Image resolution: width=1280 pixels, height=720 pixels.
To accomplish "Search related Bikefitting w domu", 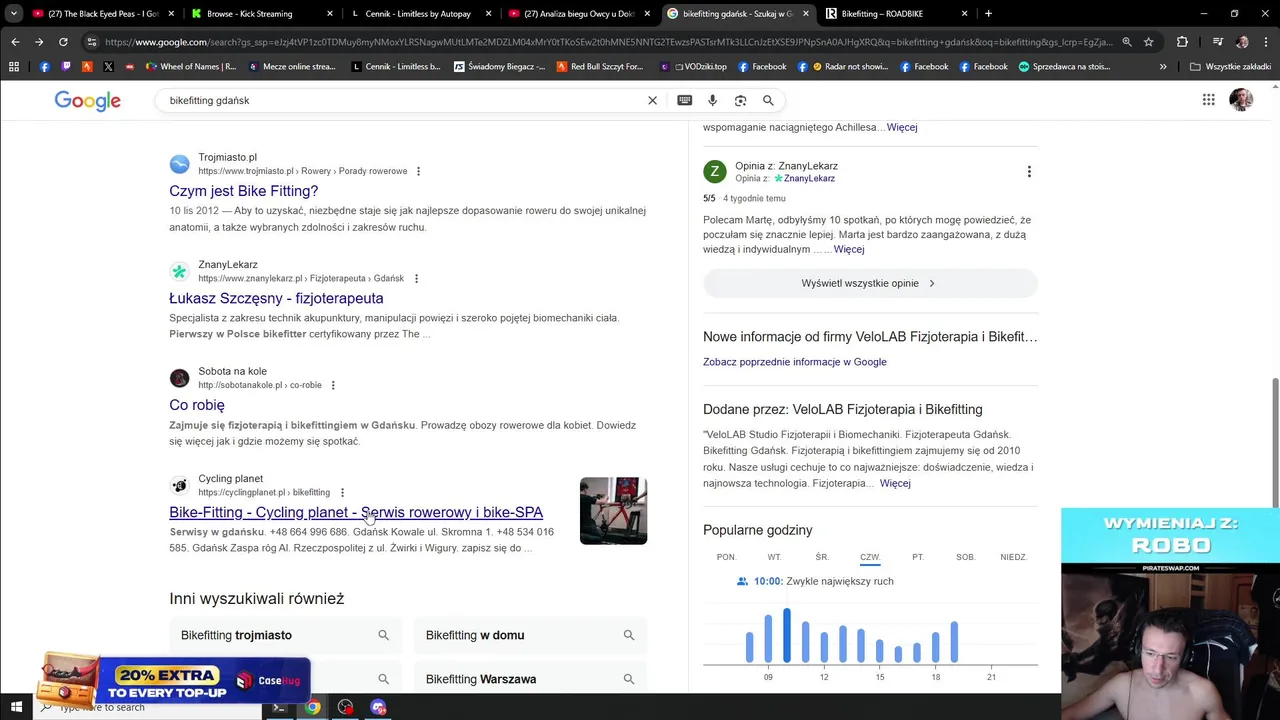I will (530, 635).
